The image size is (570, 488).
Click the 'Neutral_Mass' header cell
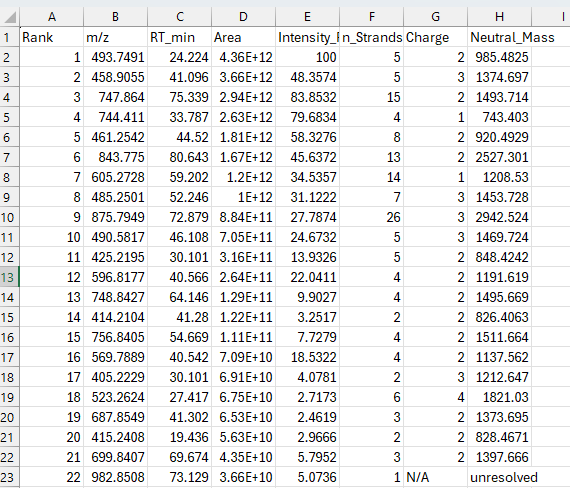coord(499,37)
